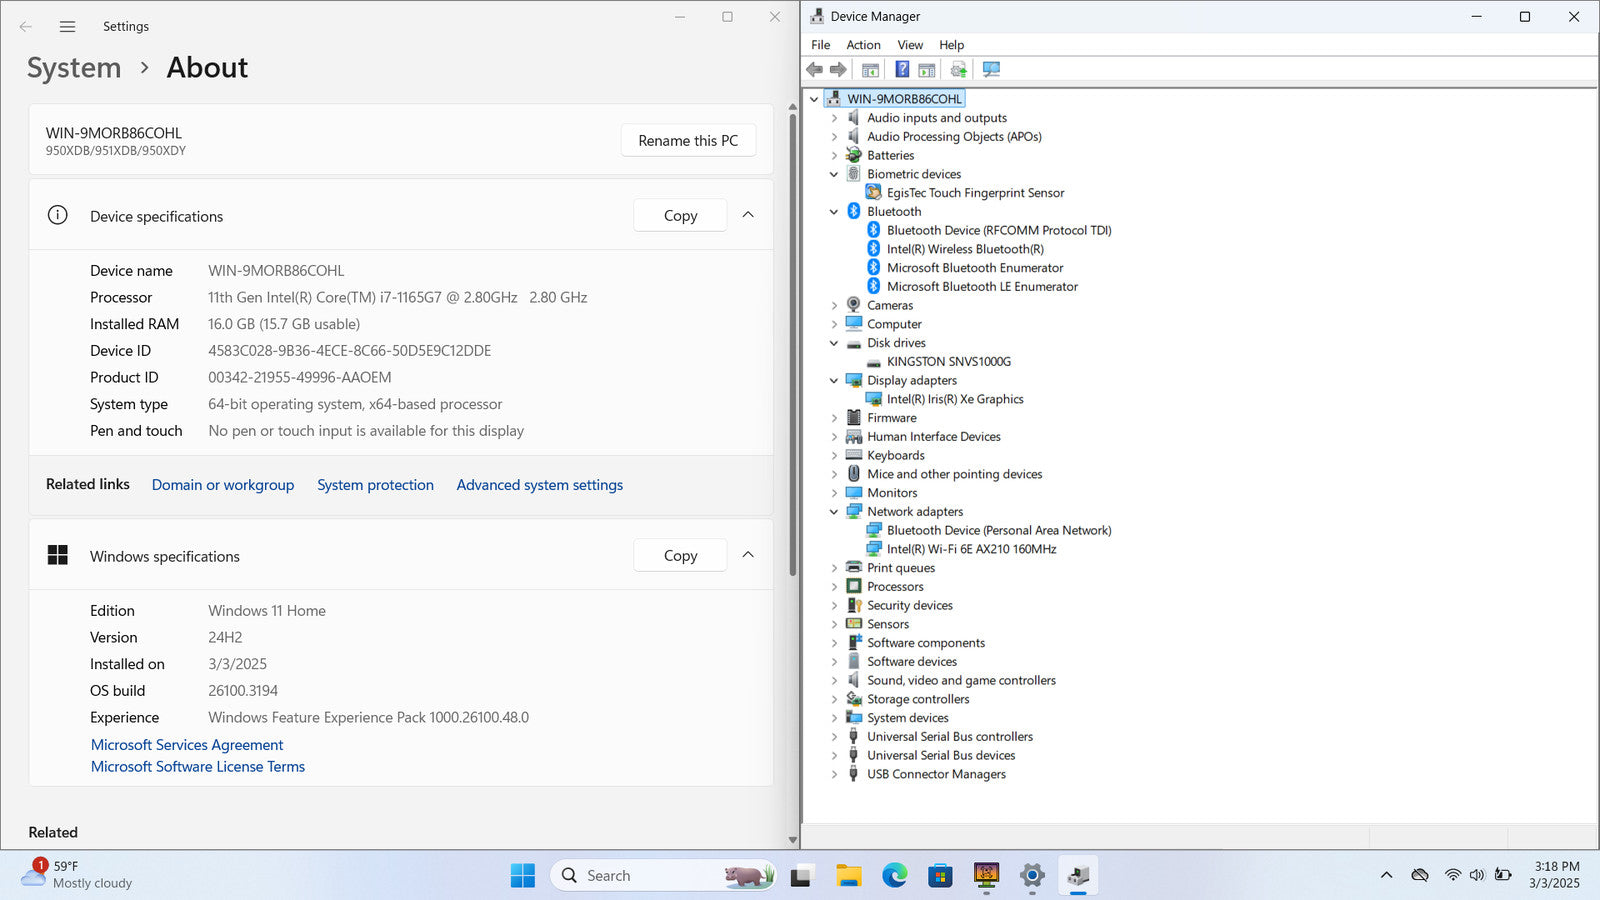The height and width of the screenshot is (900, 1600).
Task: Open System protection link
Action: 375,485
